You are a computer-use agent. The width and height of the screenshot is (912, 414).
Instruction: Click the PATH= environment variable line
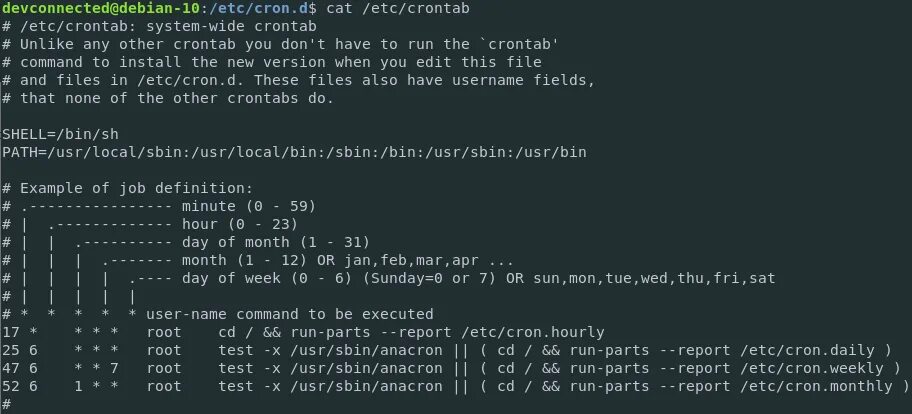click(294, 152)
